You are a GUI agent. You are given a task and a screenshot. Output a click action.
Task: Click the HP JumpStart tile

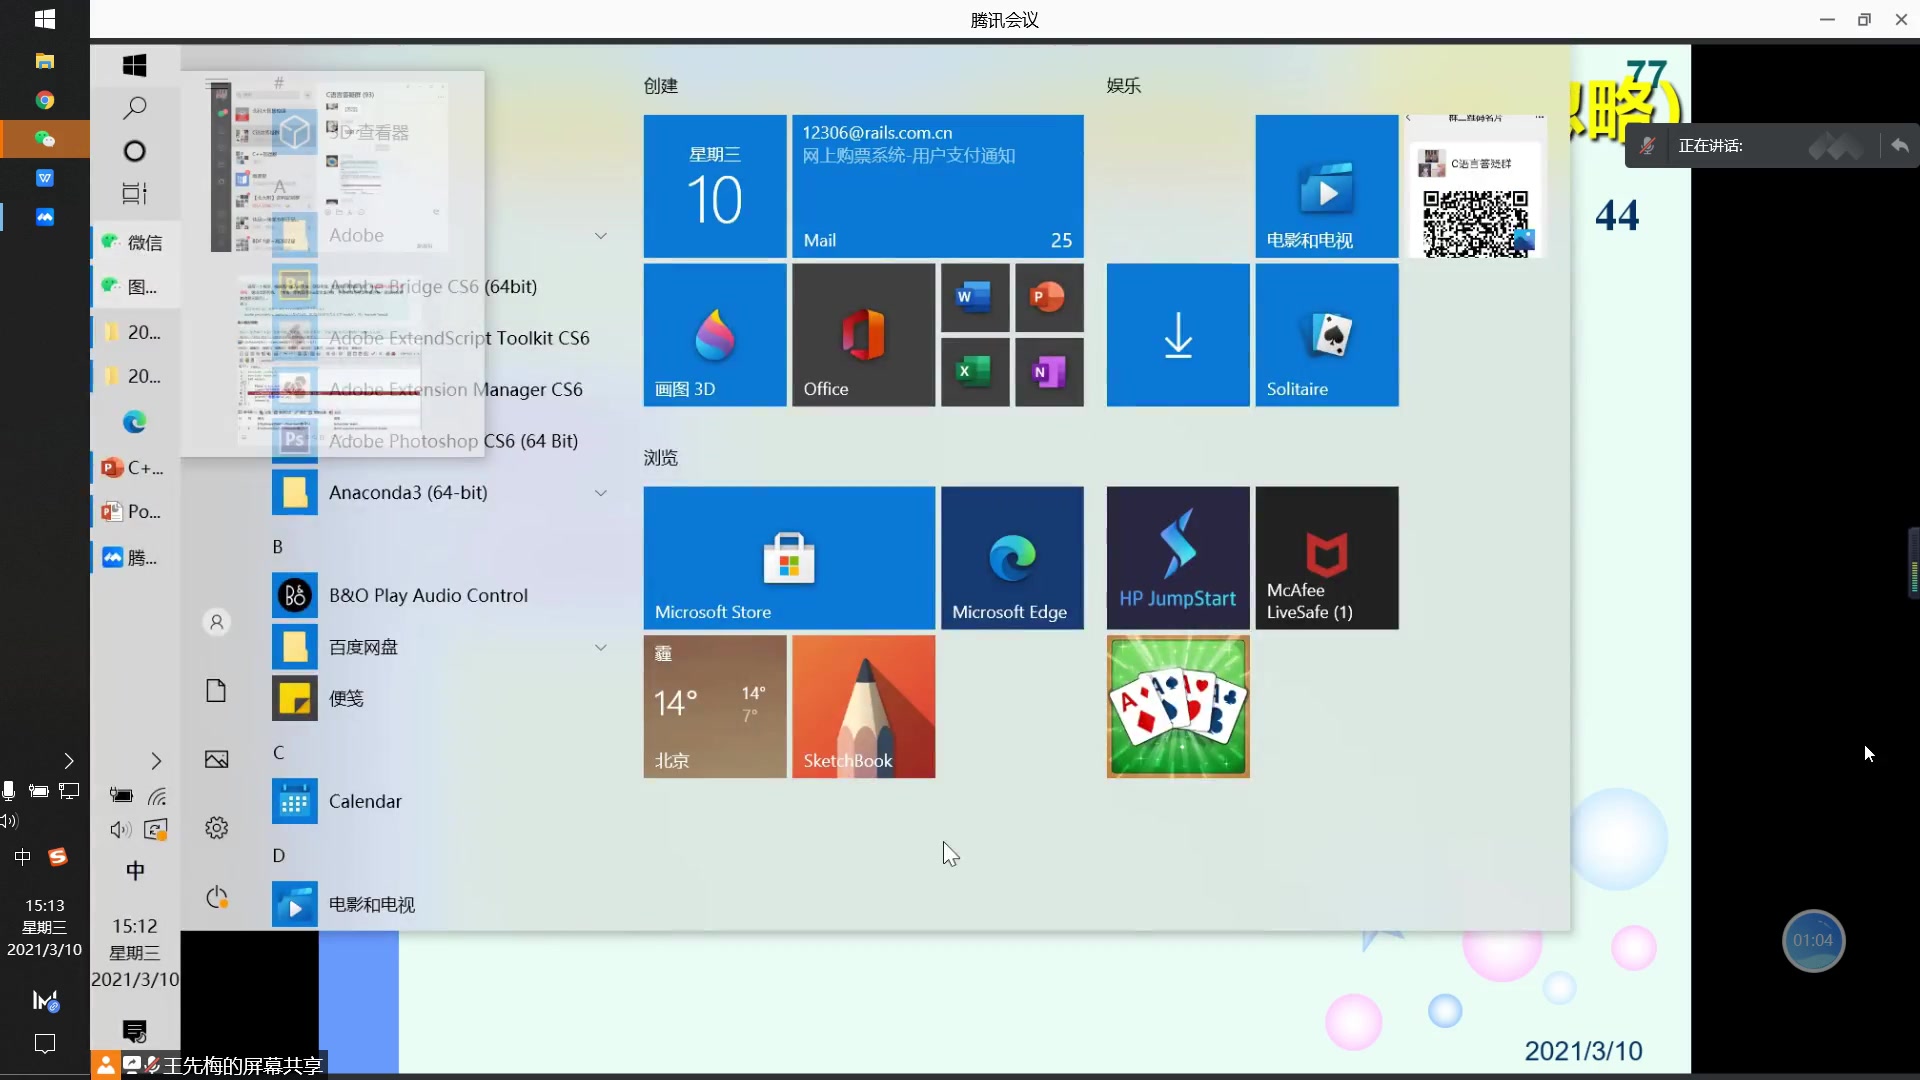(1177, 557)
